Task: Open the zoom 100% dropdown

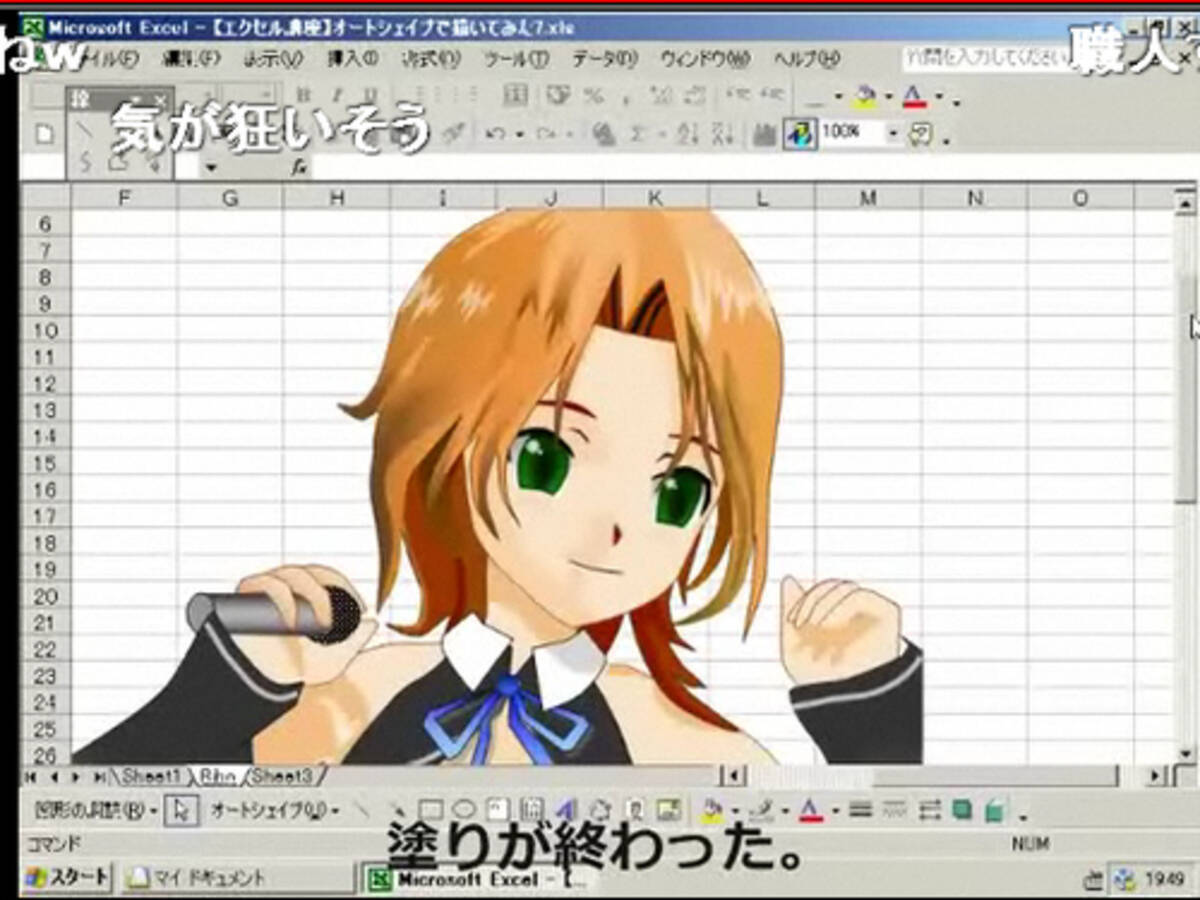Action: pos(893,133)
